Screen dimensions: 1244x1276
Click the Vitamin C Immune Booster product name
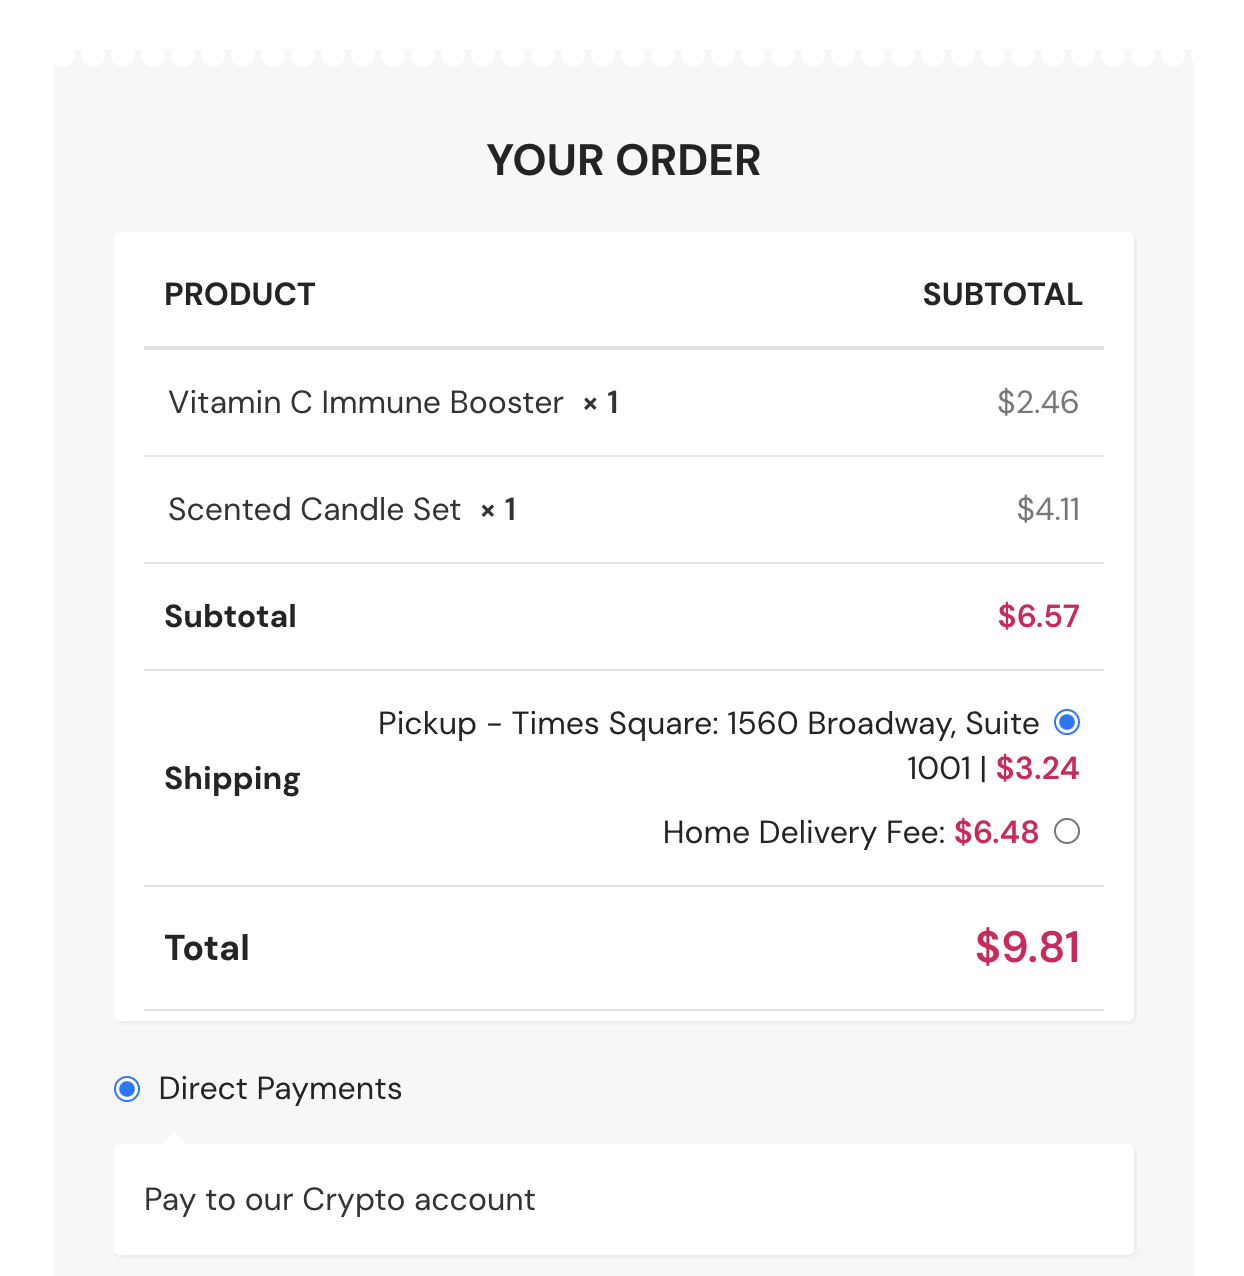(x=366, y=403)
